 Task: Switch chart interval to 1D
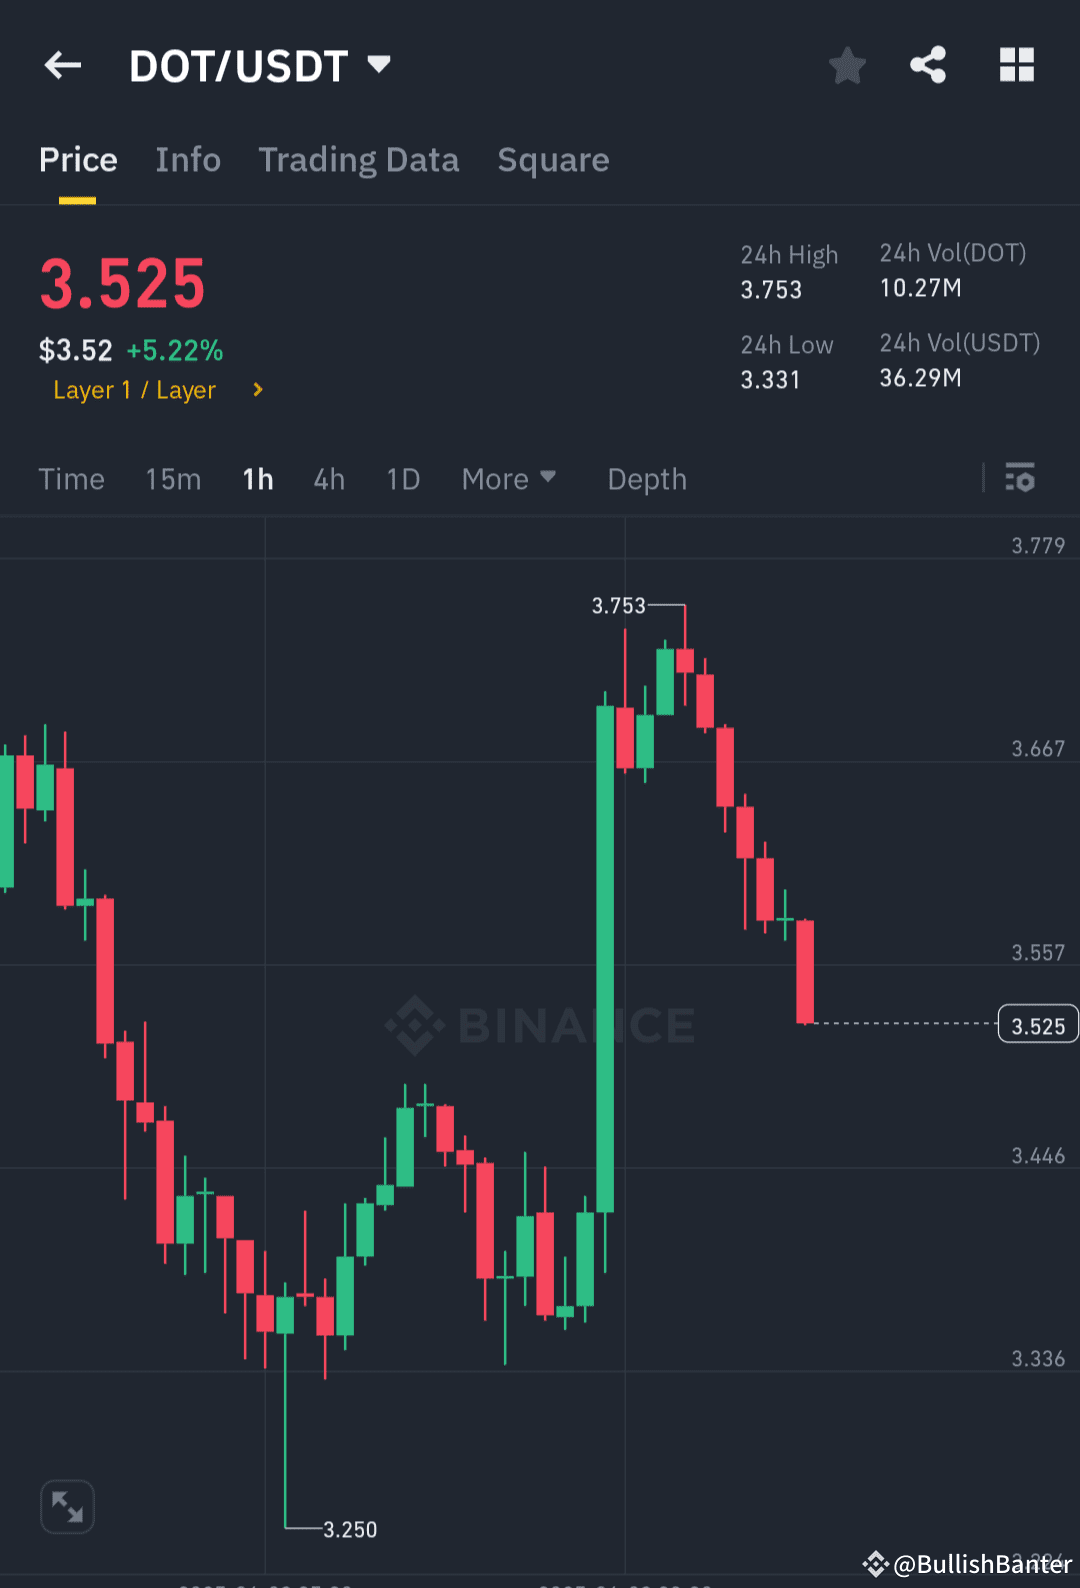[x=402, y=479]
